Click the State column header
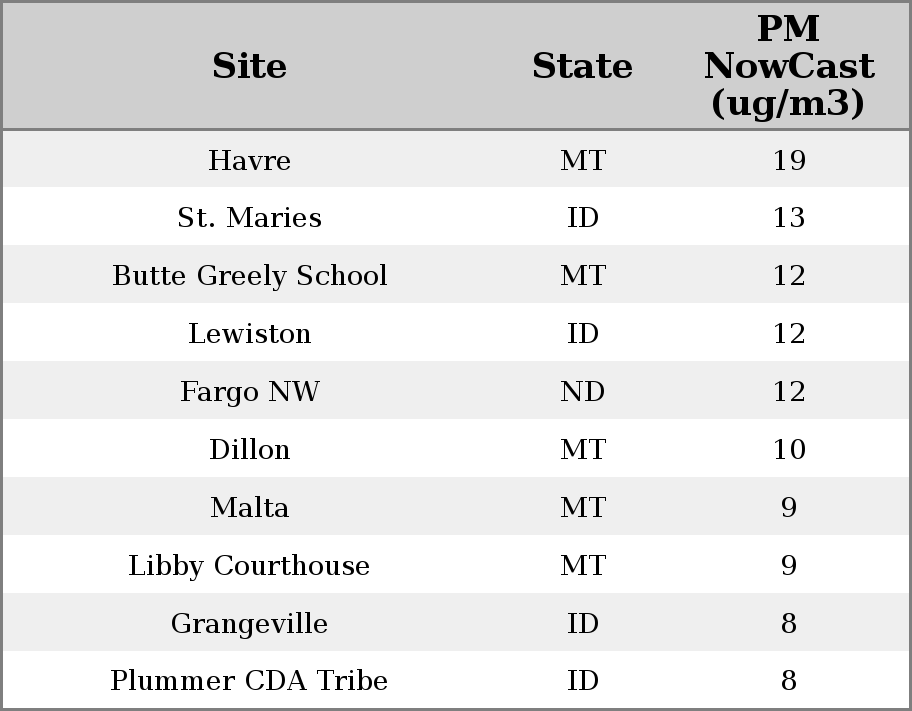Screen dimensions: 912x711 click(x=582, y=66)
